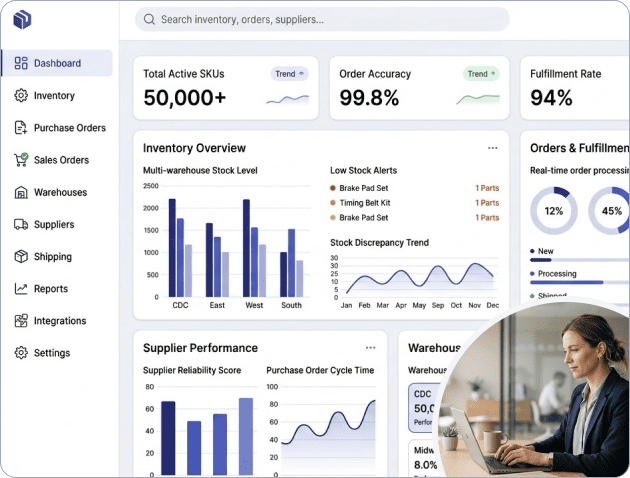Open Supplier Performance more options menu
Screen dimensions: 630x478
pyautogui.click(x=370, y=347)
